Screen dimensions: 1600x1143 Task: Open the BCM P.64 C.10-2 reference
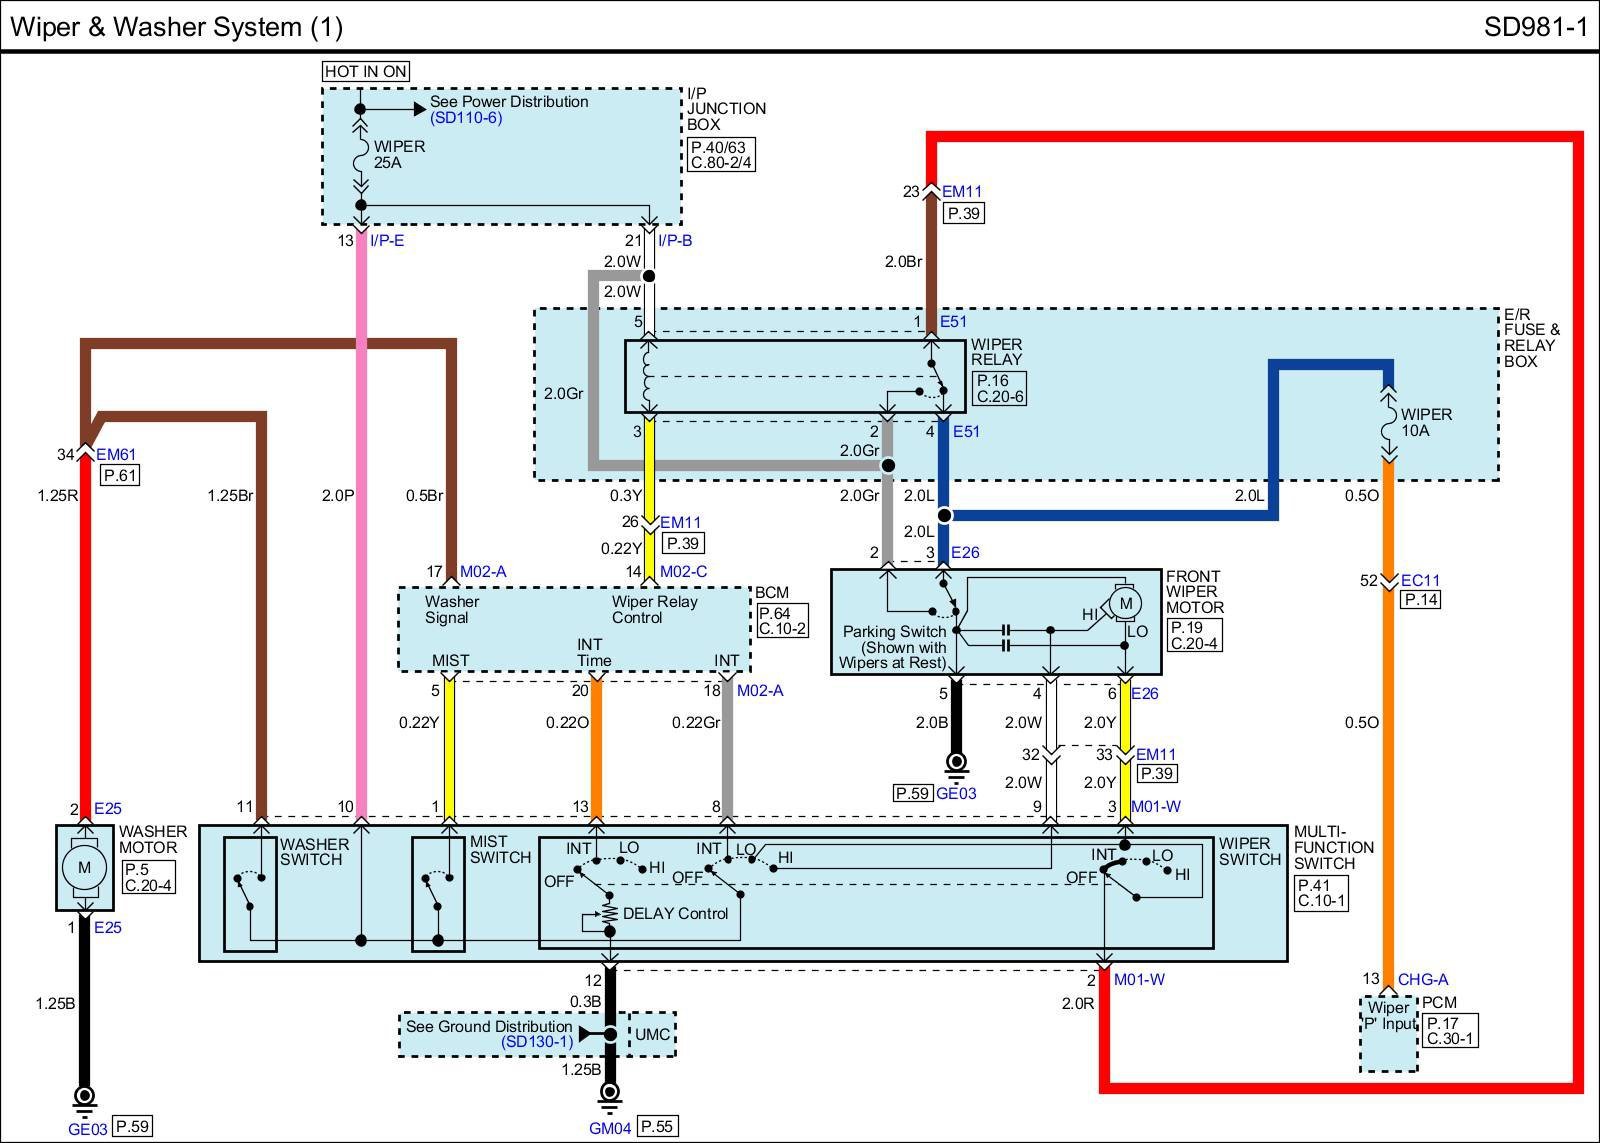coord(781,621)
